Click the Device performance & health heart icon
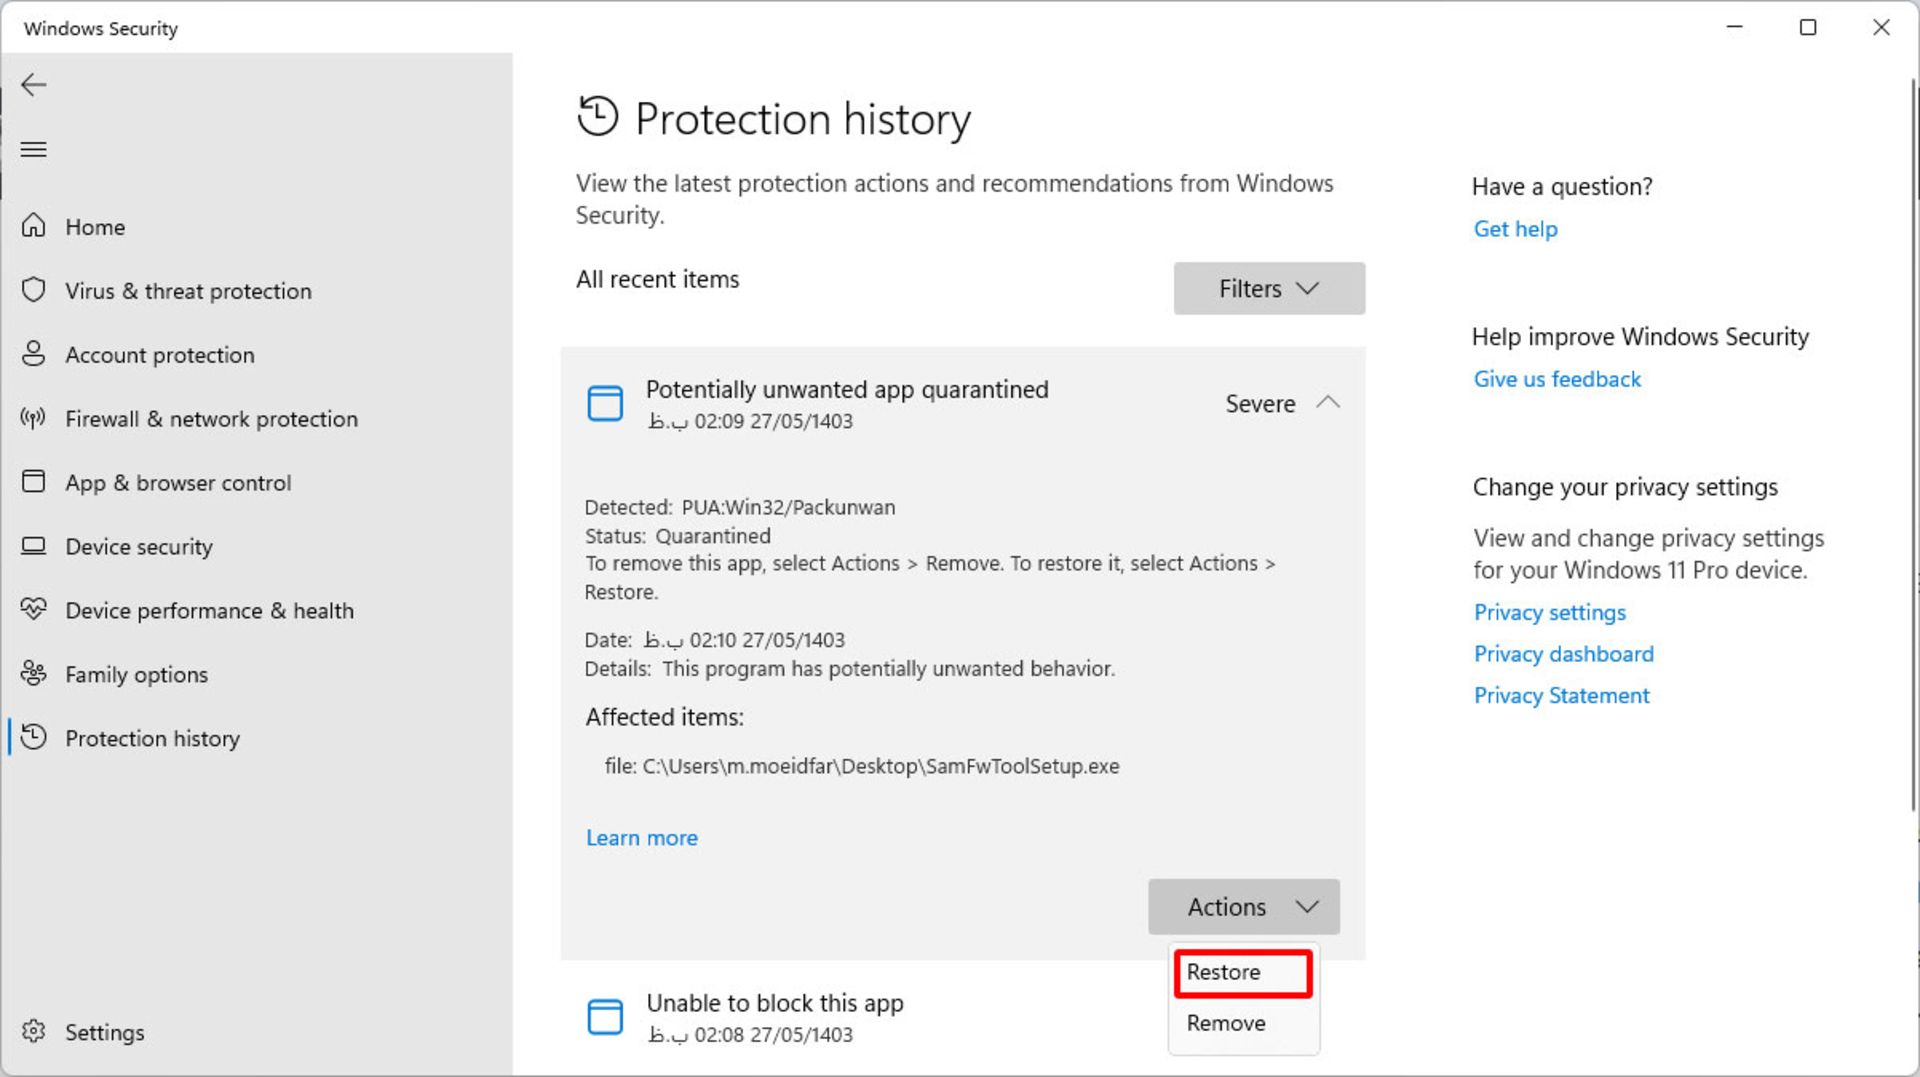The image size is (1920, 1077). (x=34, y=610)
